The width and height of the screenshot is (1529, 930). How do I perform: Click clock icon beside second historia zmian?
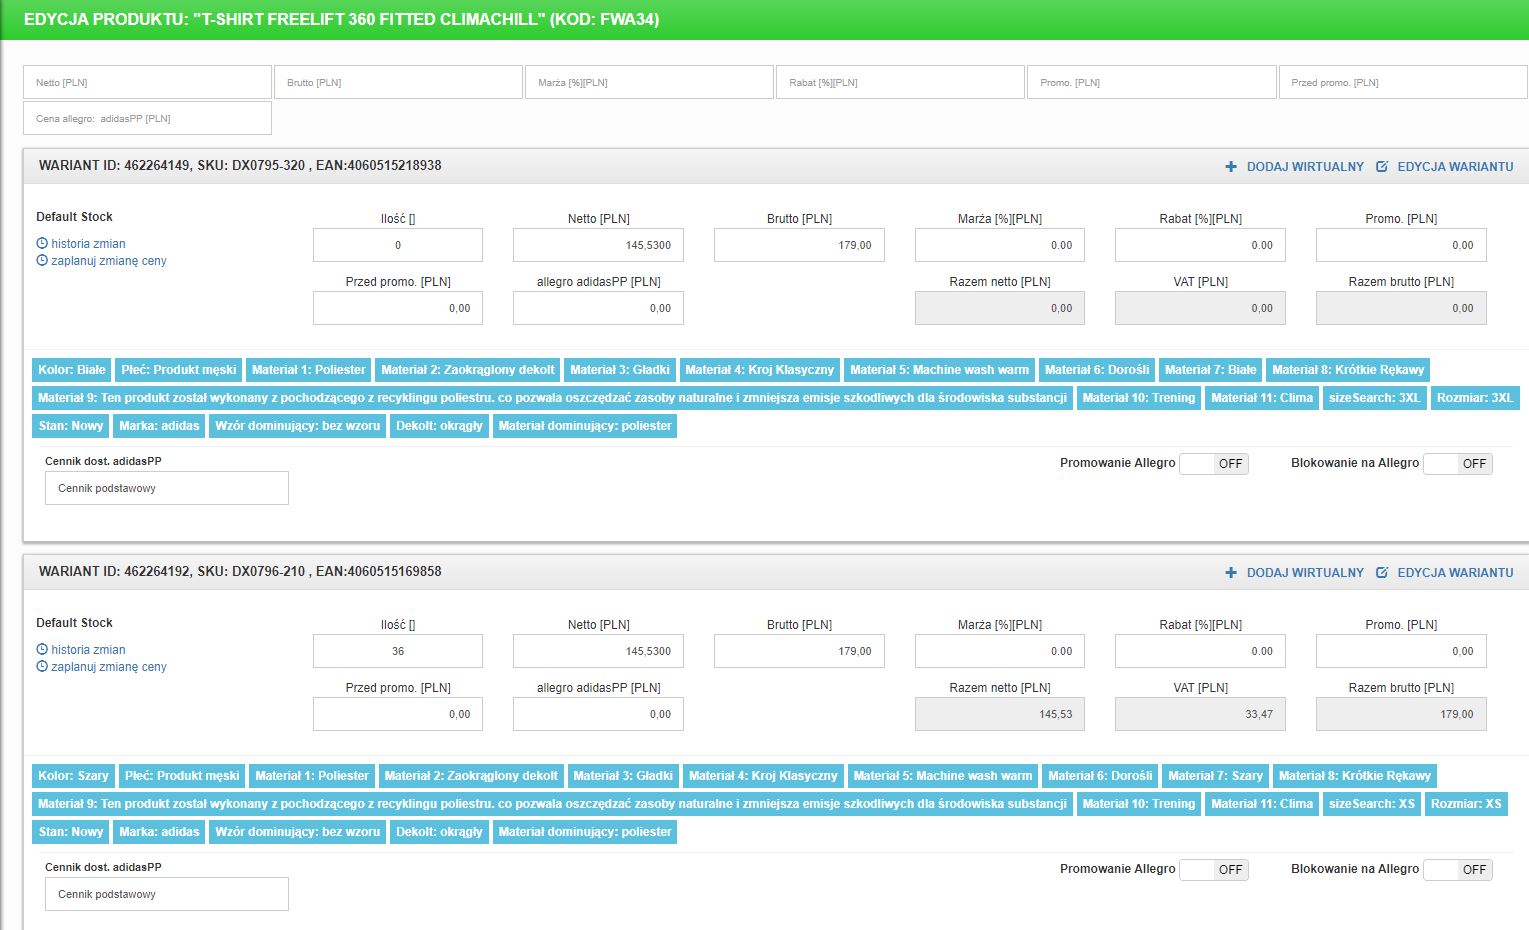[42, 649]
